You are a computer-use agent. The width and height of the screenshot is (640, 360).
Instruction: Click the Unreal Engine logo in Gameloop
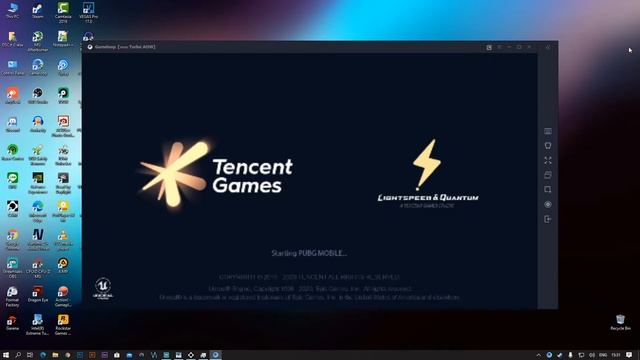tap(103, 289)
